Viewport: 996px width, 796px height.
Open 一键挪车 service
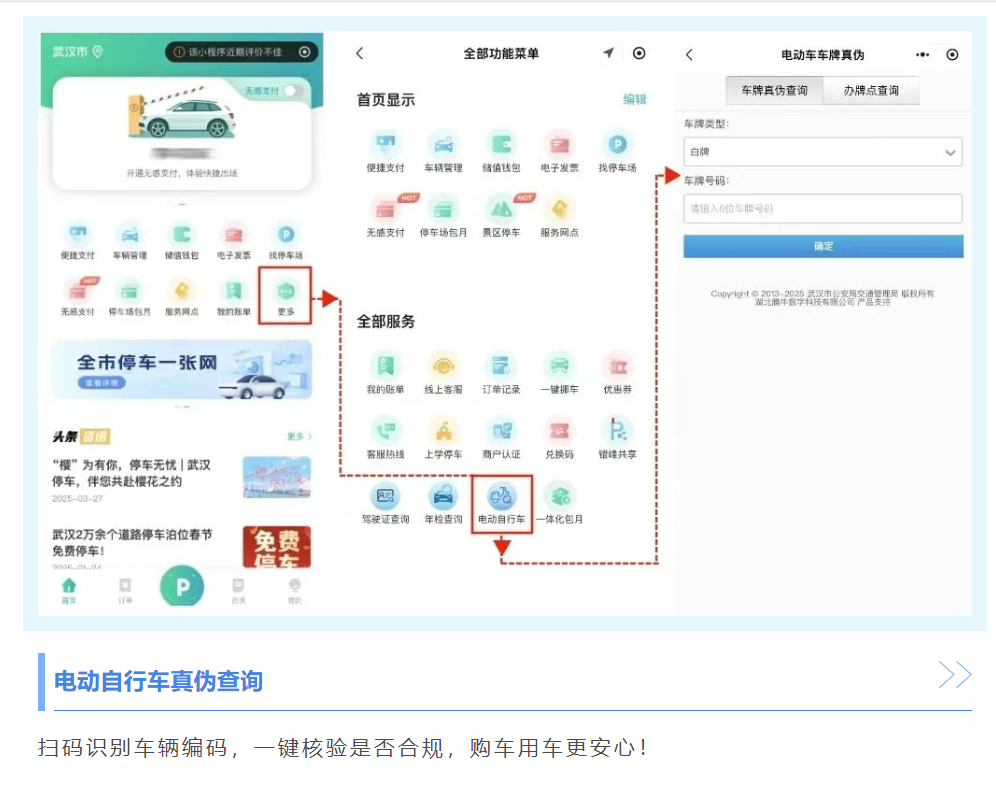pos(559,372)
